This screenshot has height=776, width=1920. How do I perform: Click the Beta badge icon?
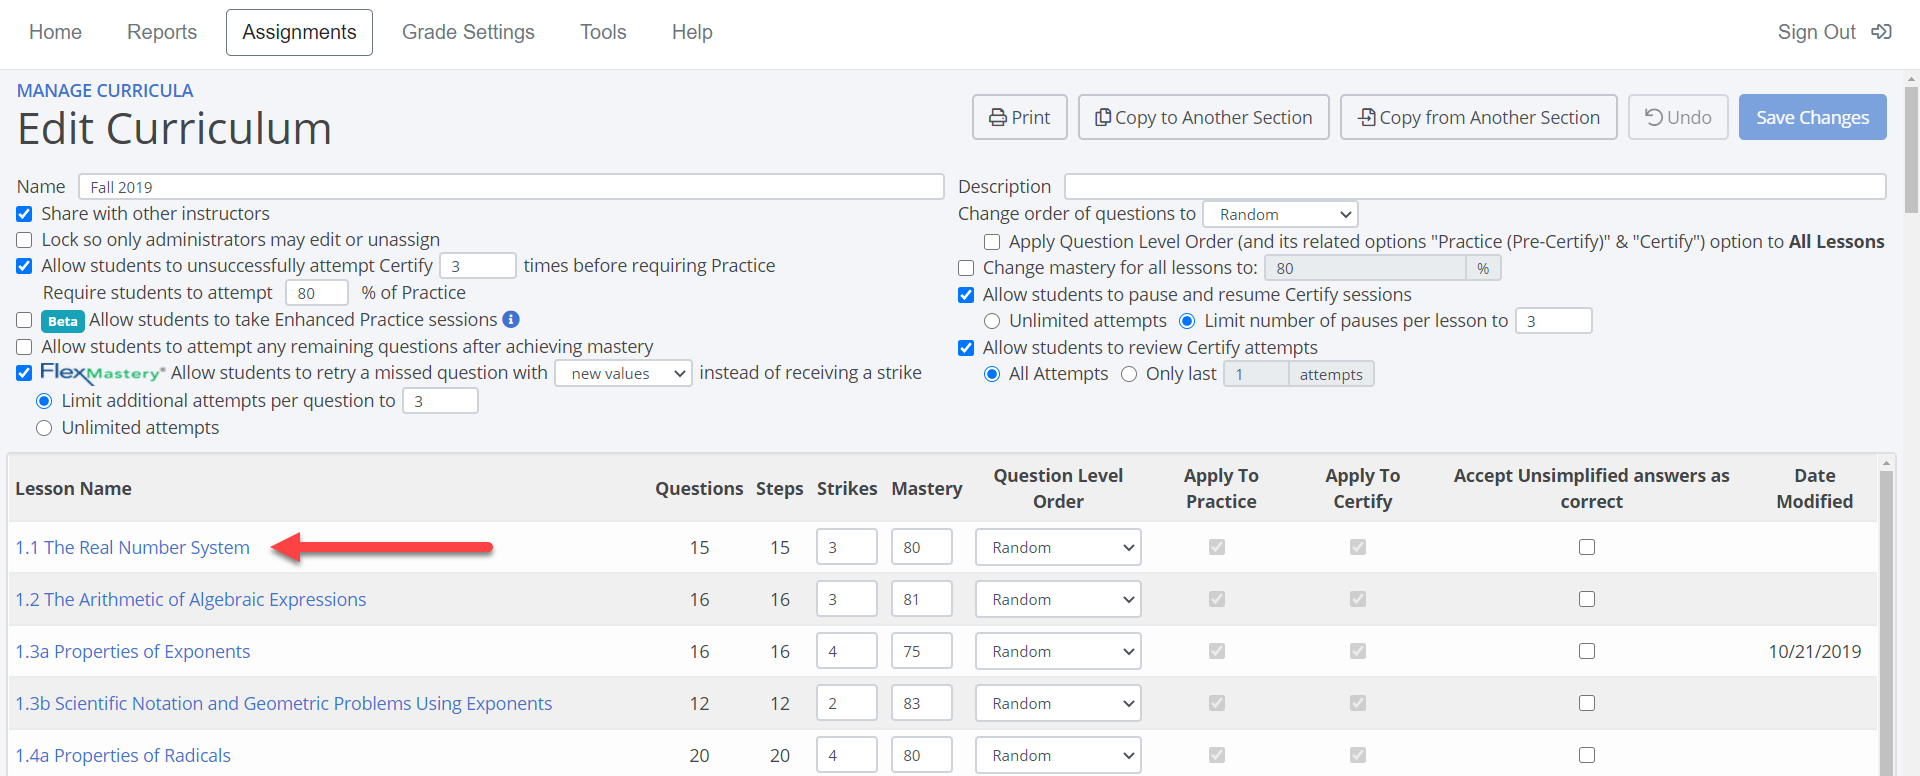62,321
